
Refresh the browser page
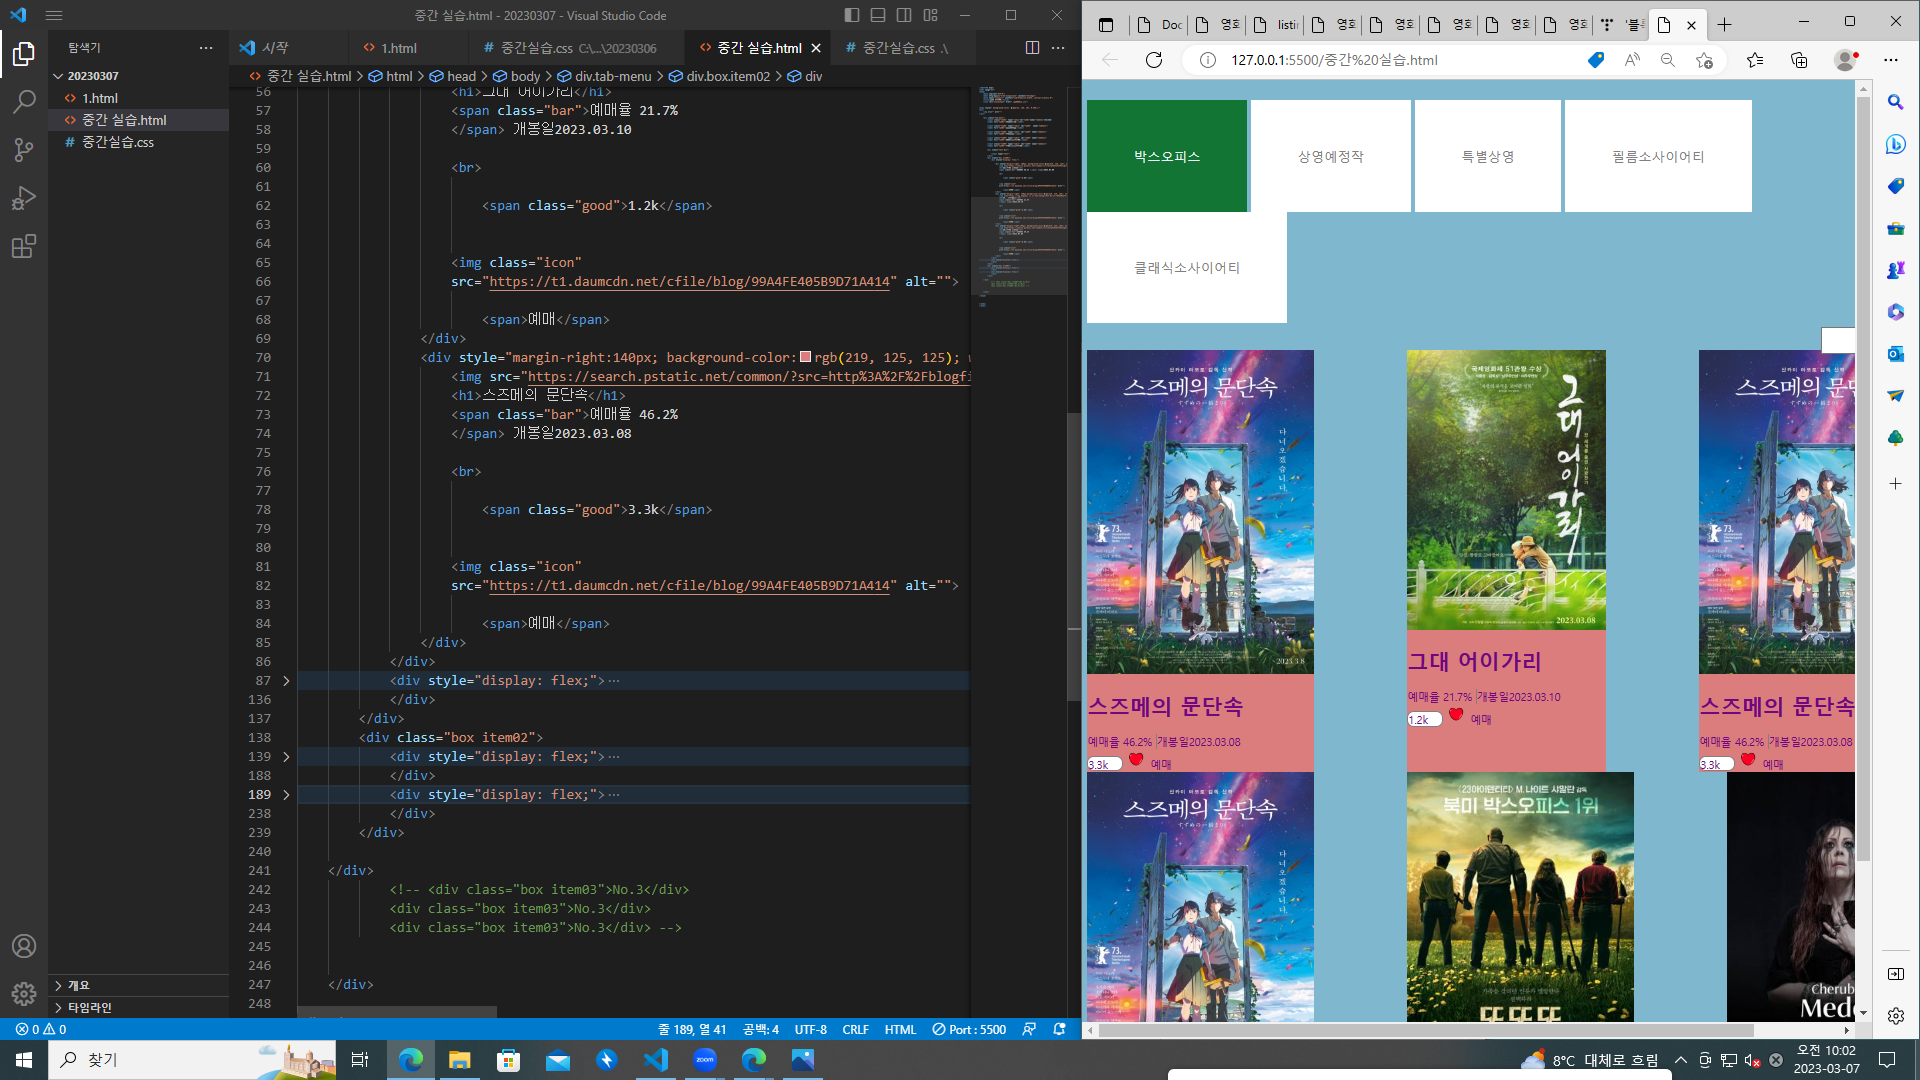click(x=1154, y=60)
